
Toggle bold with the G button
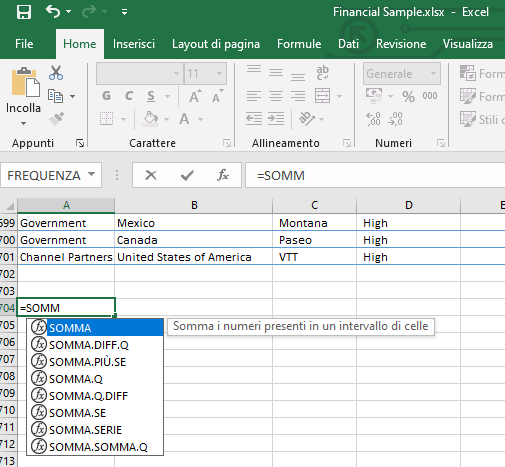pyautogui.click(x=106, y=96)
